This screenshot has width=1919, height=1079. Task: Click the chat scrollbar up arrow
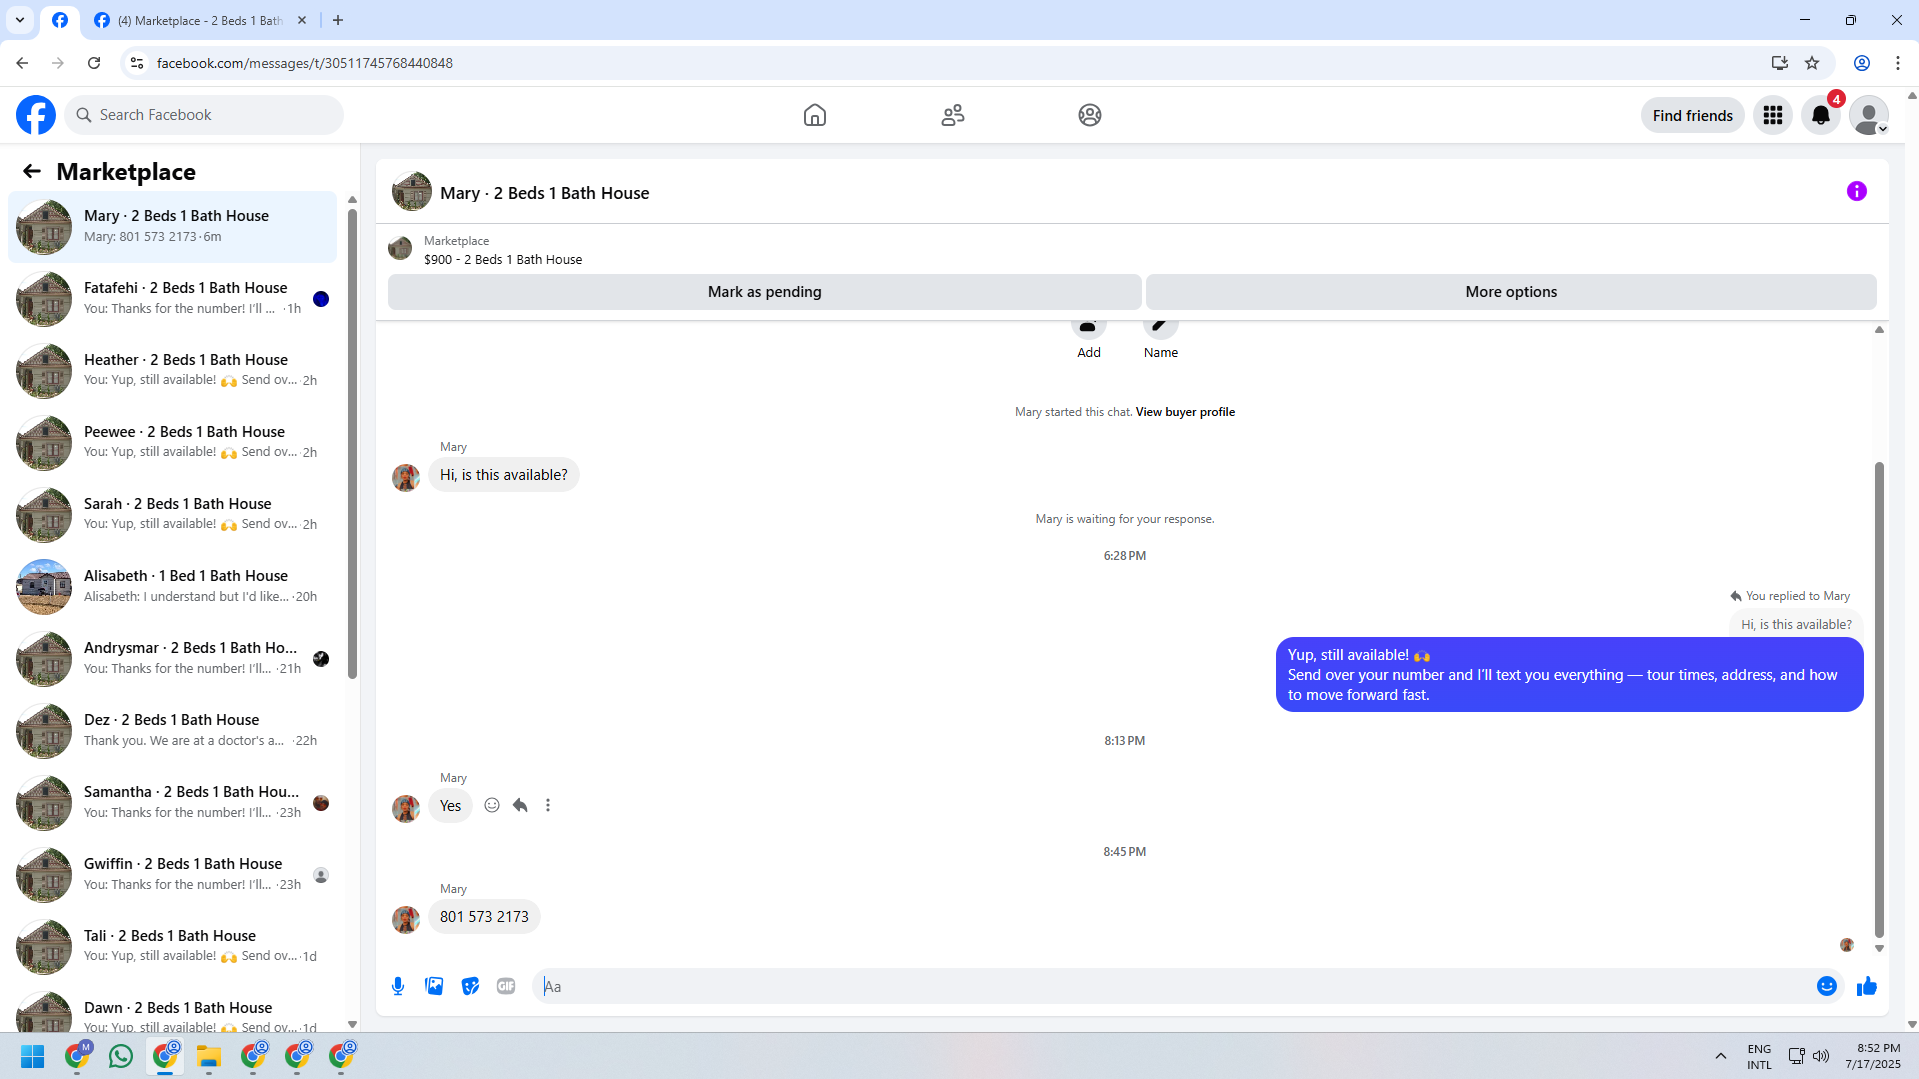tap(1879, 329)
